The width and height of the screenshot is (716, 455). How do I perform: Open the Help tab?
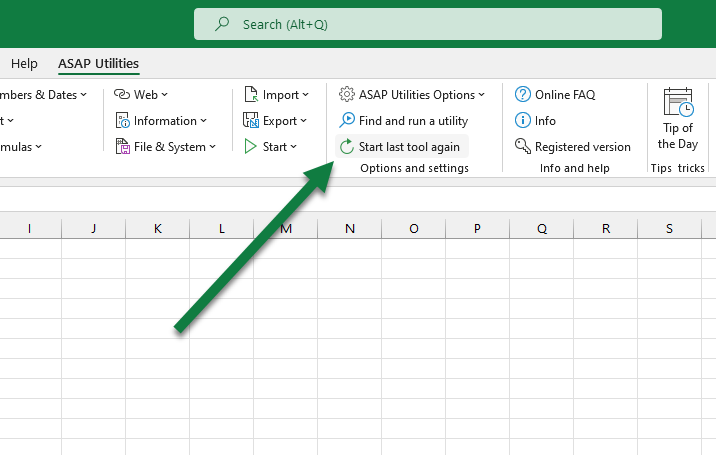(x=24, y=63)
